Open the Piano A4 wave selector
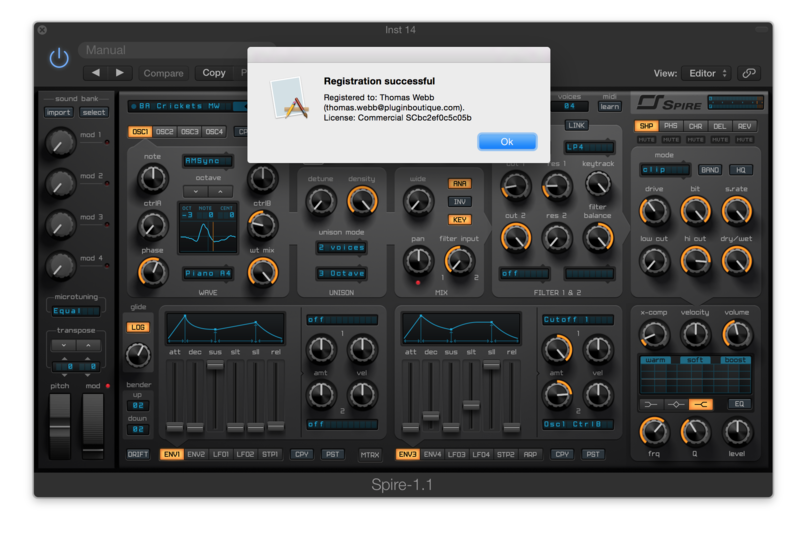Screen dimensions: 800x539 click(x=208, y=274)
